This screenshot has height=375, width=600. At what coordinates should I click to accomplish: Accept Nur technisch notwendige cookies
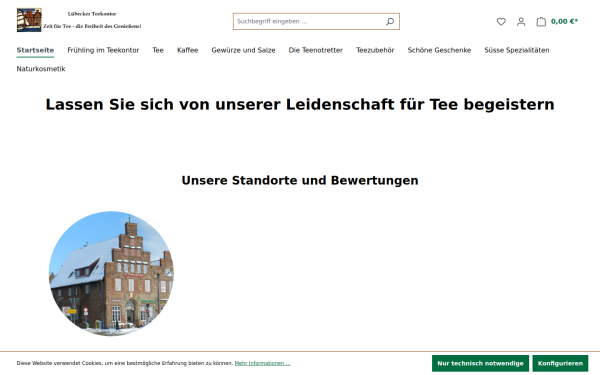click(480, 363)
